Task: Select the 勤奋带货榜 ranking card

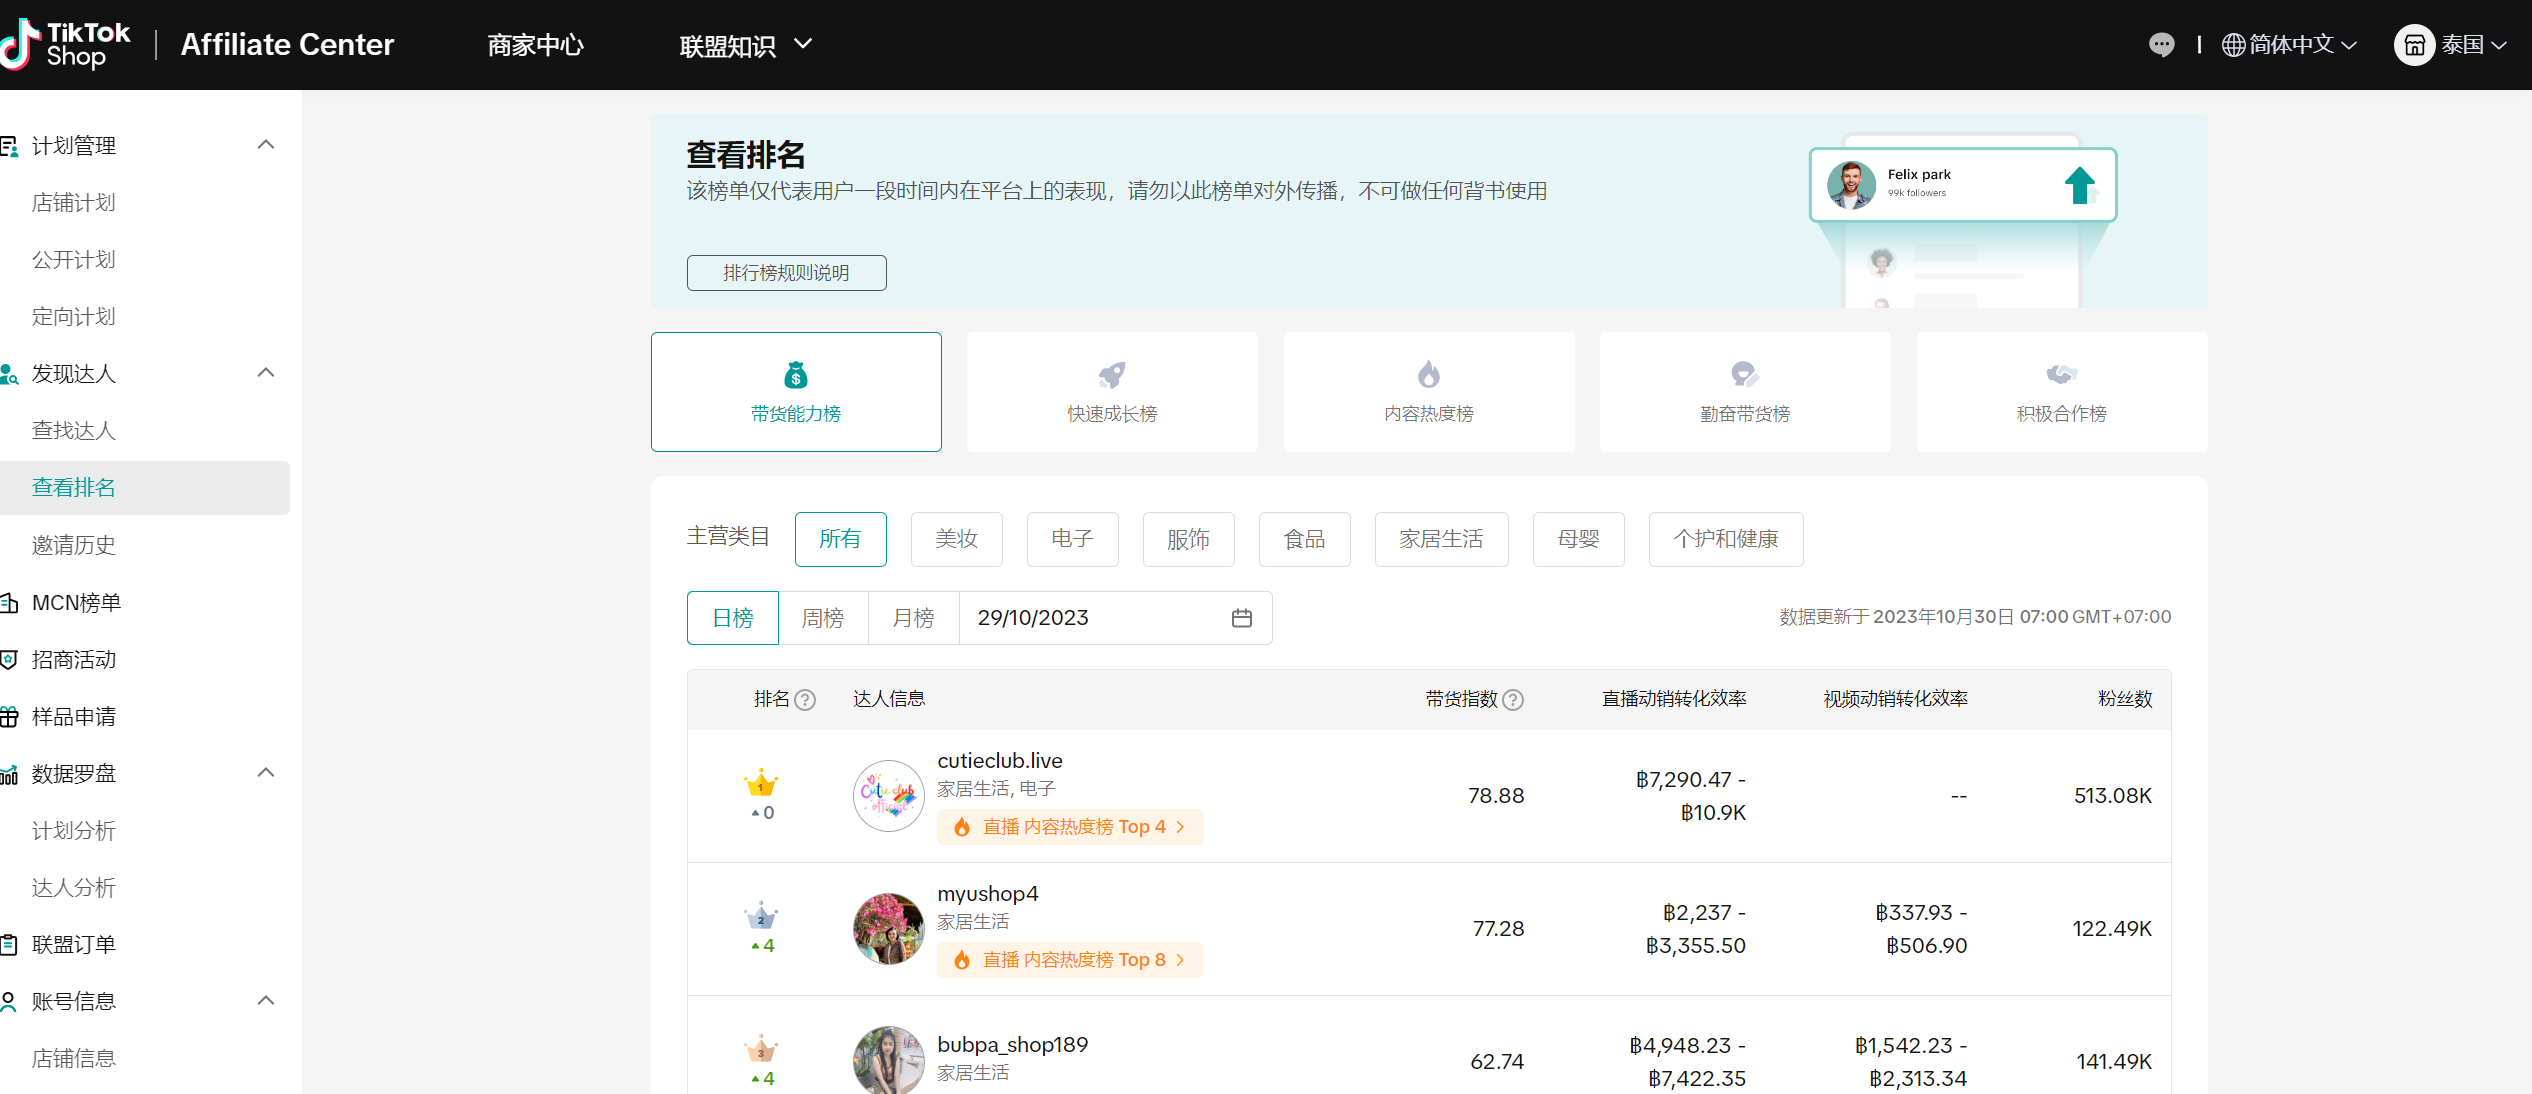Action: point(1744,392)
